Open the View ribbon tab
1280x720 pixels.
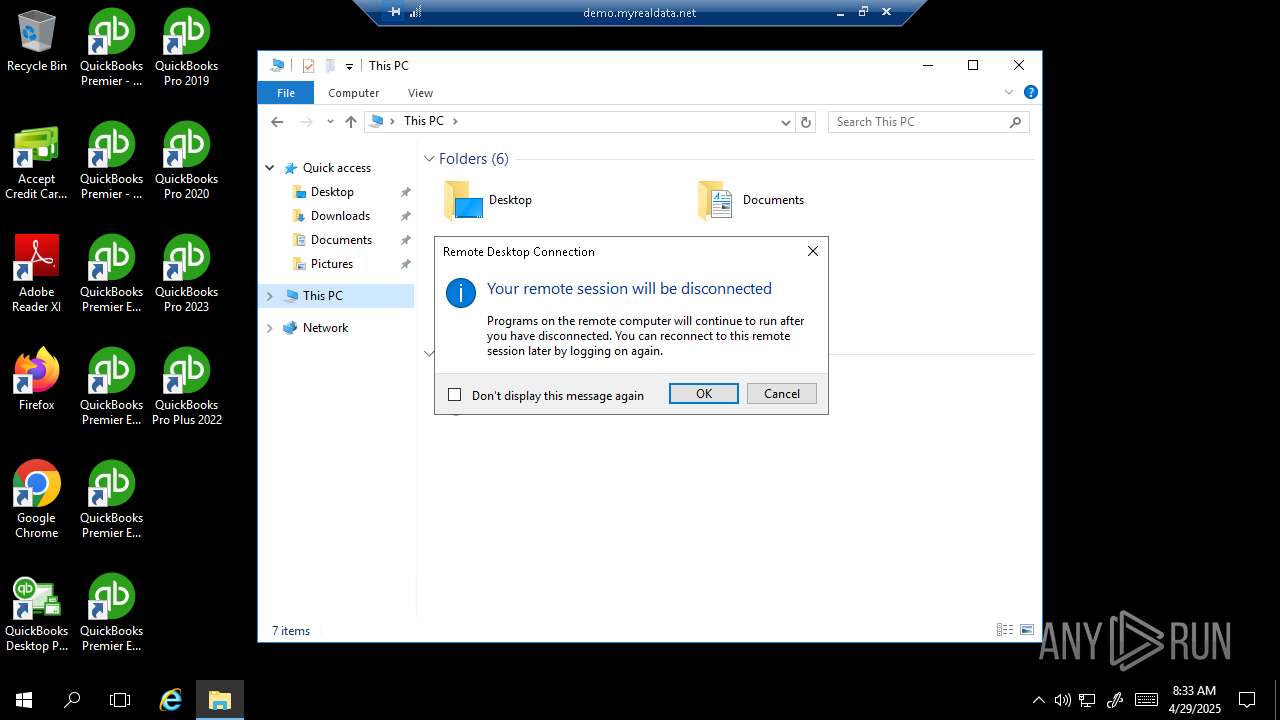[x=420, y=93]
